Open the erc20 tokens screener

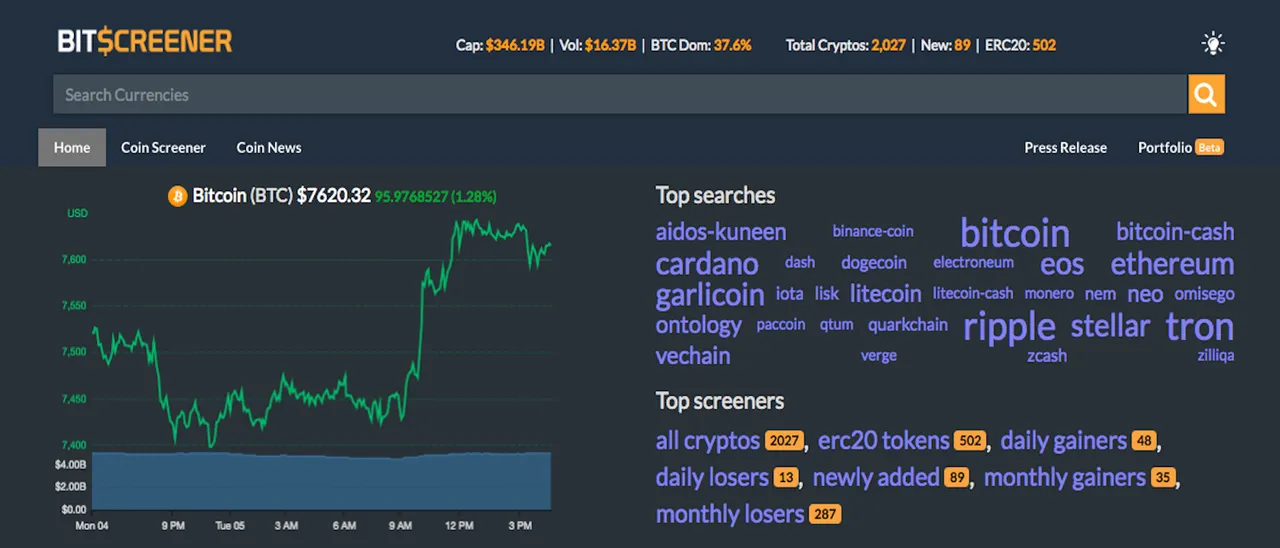[884, 441]
